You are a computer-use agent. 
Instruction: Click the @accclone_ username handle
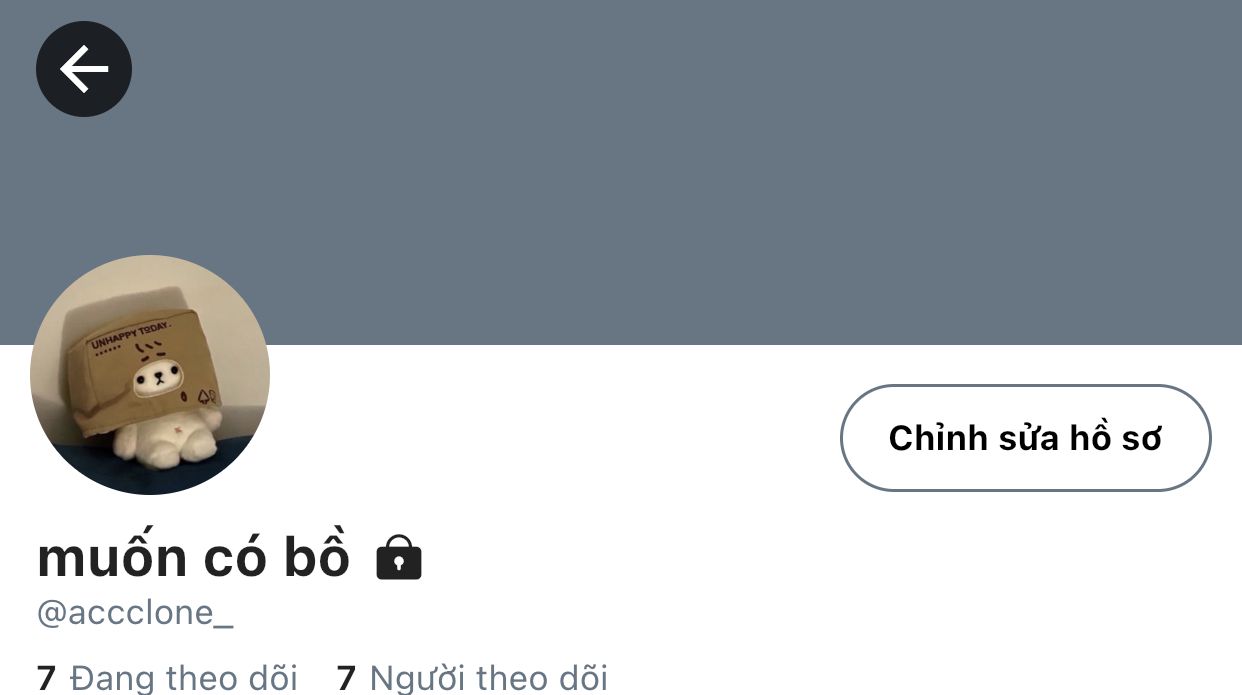[x=135, y=613]
